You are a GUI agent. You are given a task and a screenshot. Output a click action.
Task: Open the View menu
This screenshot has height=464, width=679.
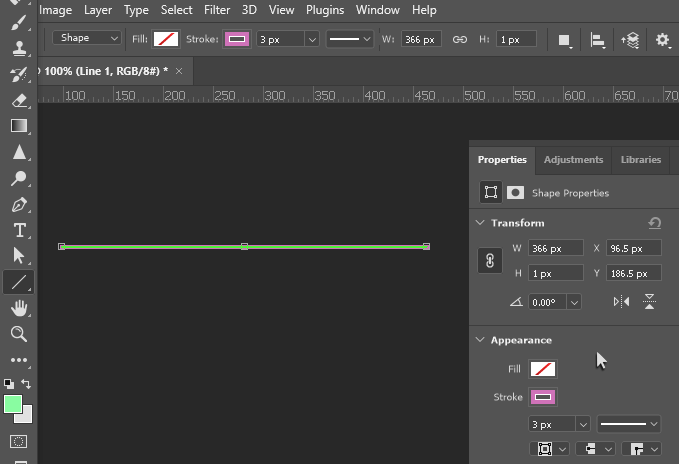(x=281, y=10)
